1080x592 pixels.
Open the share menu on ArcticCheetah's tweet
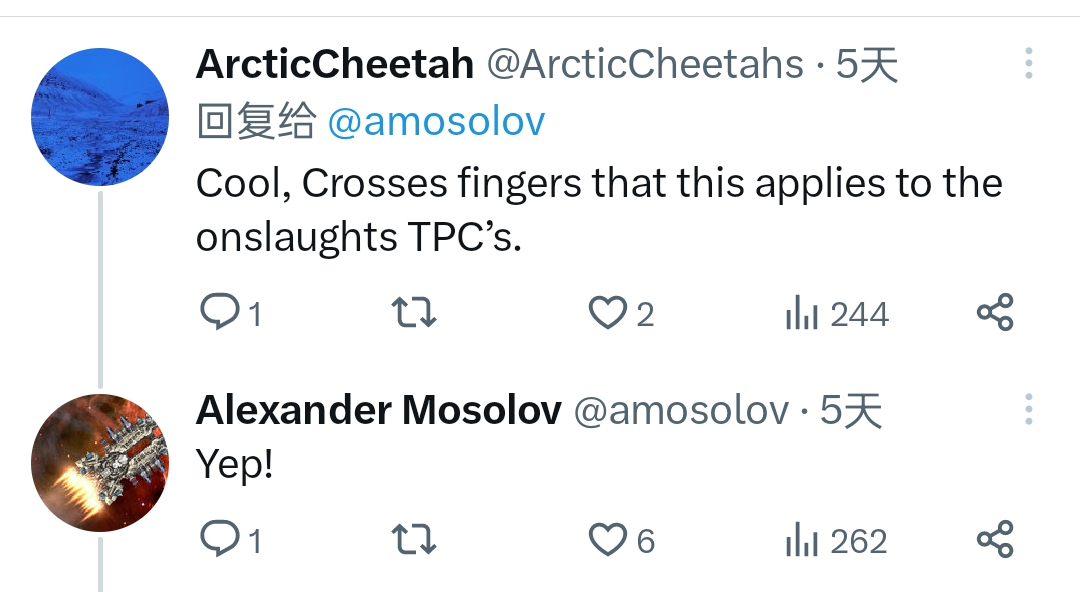pos(995,312)
